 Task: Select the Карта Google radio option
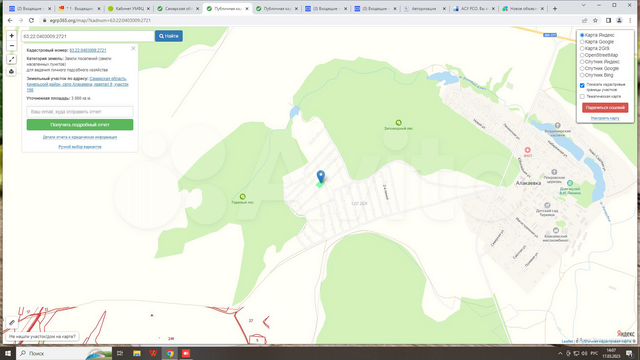(582, 42)
